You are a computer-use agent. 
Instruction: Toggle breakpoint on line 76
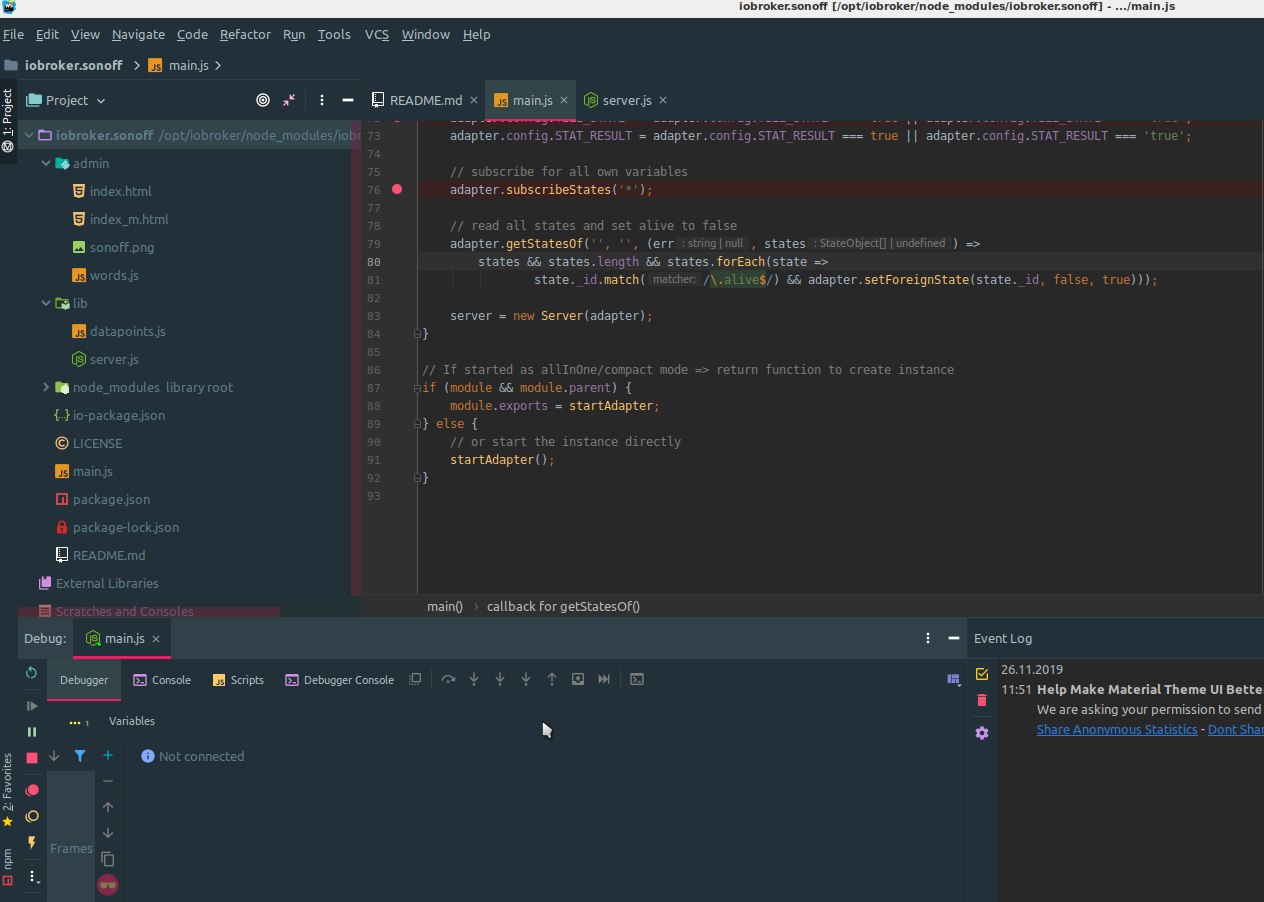(x=397, y=189)
